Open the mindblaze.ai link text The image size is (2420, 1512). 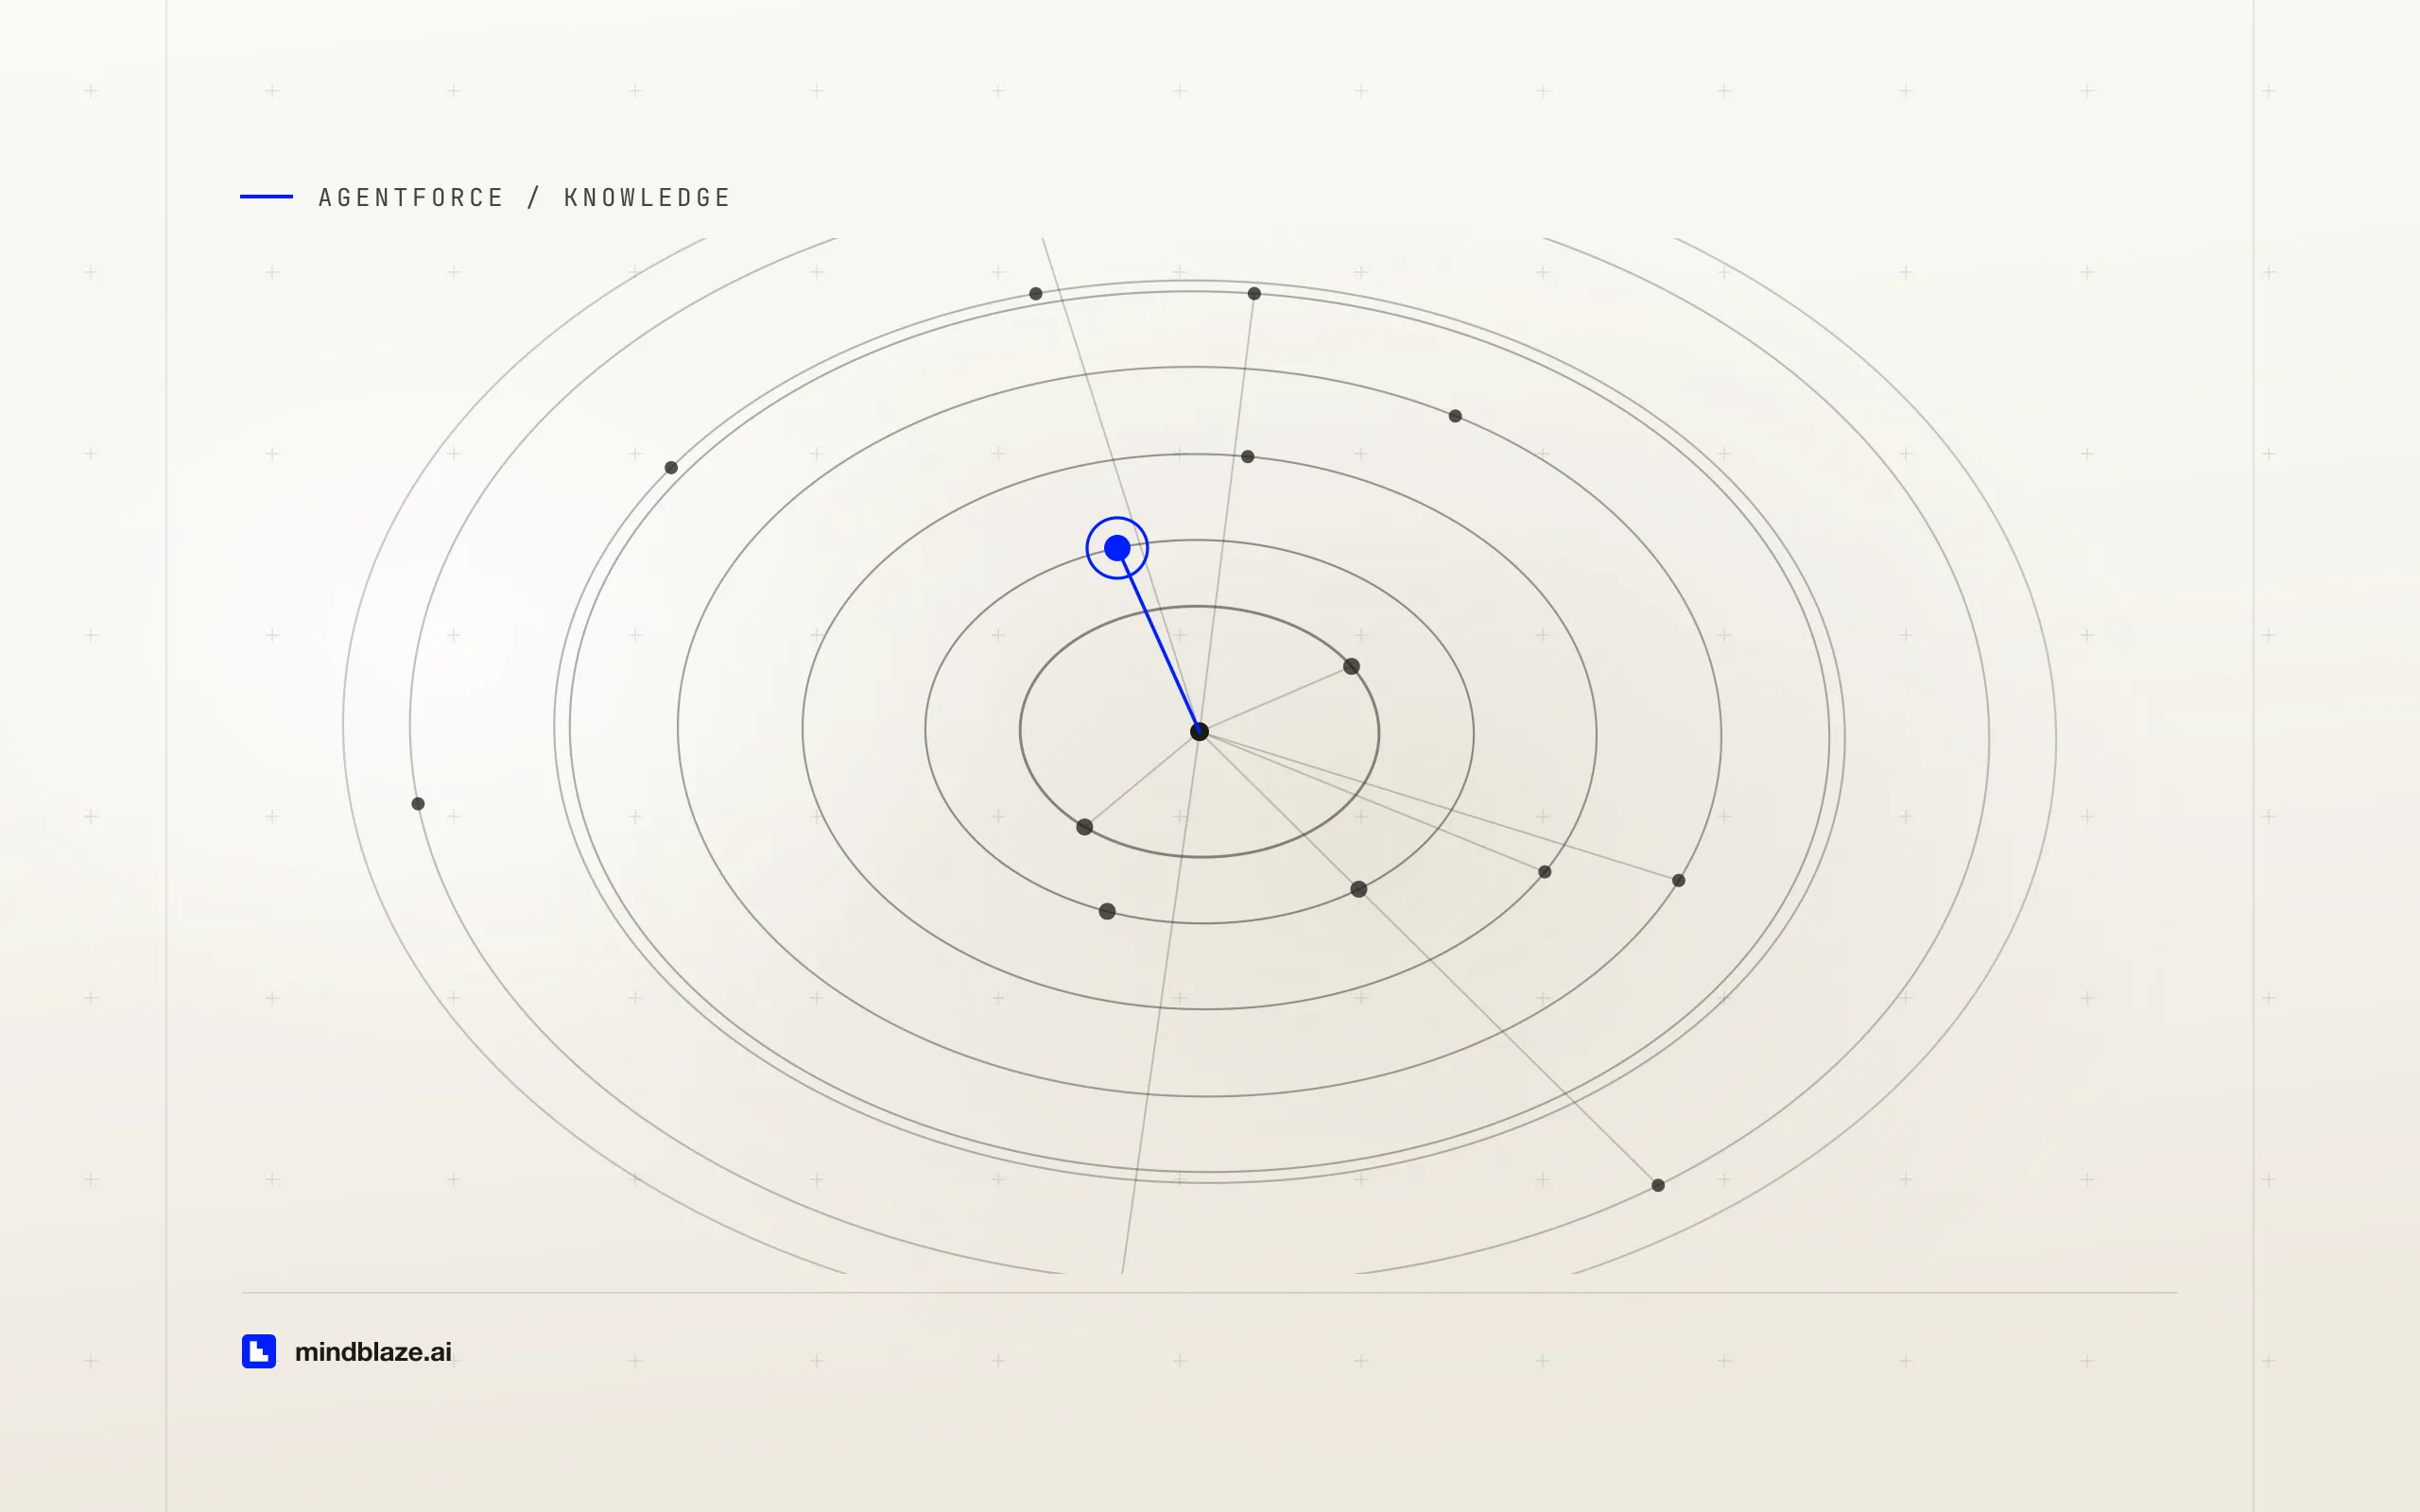pyautogui.click(x=373, y=1352)
